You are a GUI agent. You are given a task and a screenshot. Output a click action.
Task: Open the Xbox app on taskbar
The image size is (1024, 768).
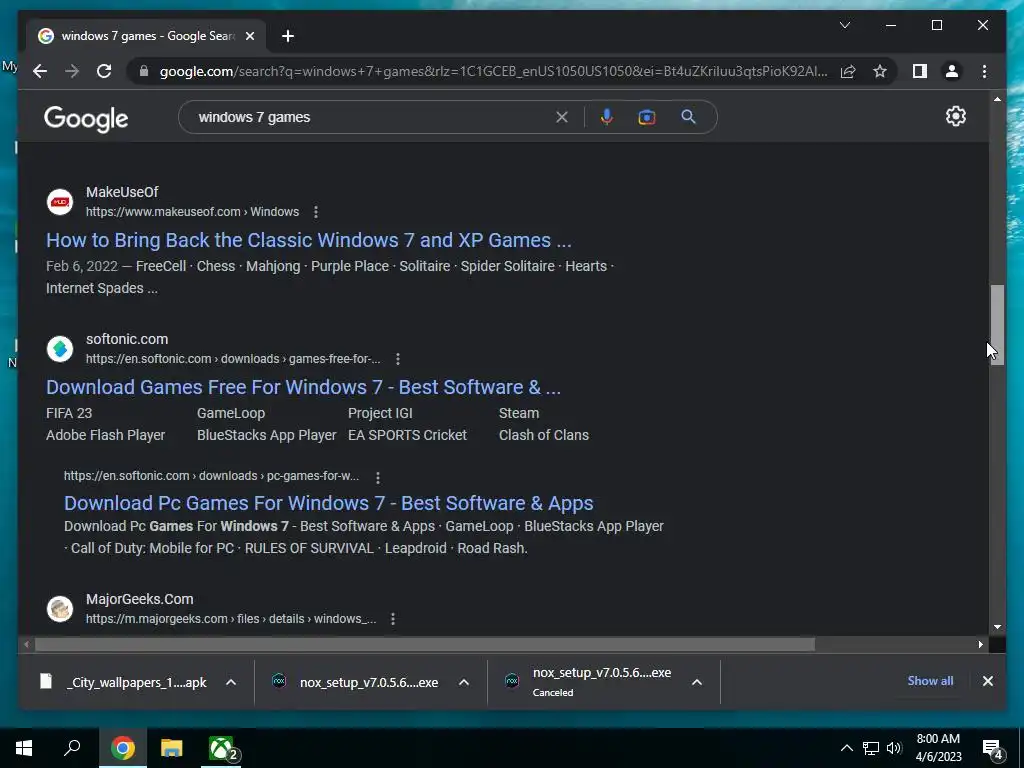point(221,748)
